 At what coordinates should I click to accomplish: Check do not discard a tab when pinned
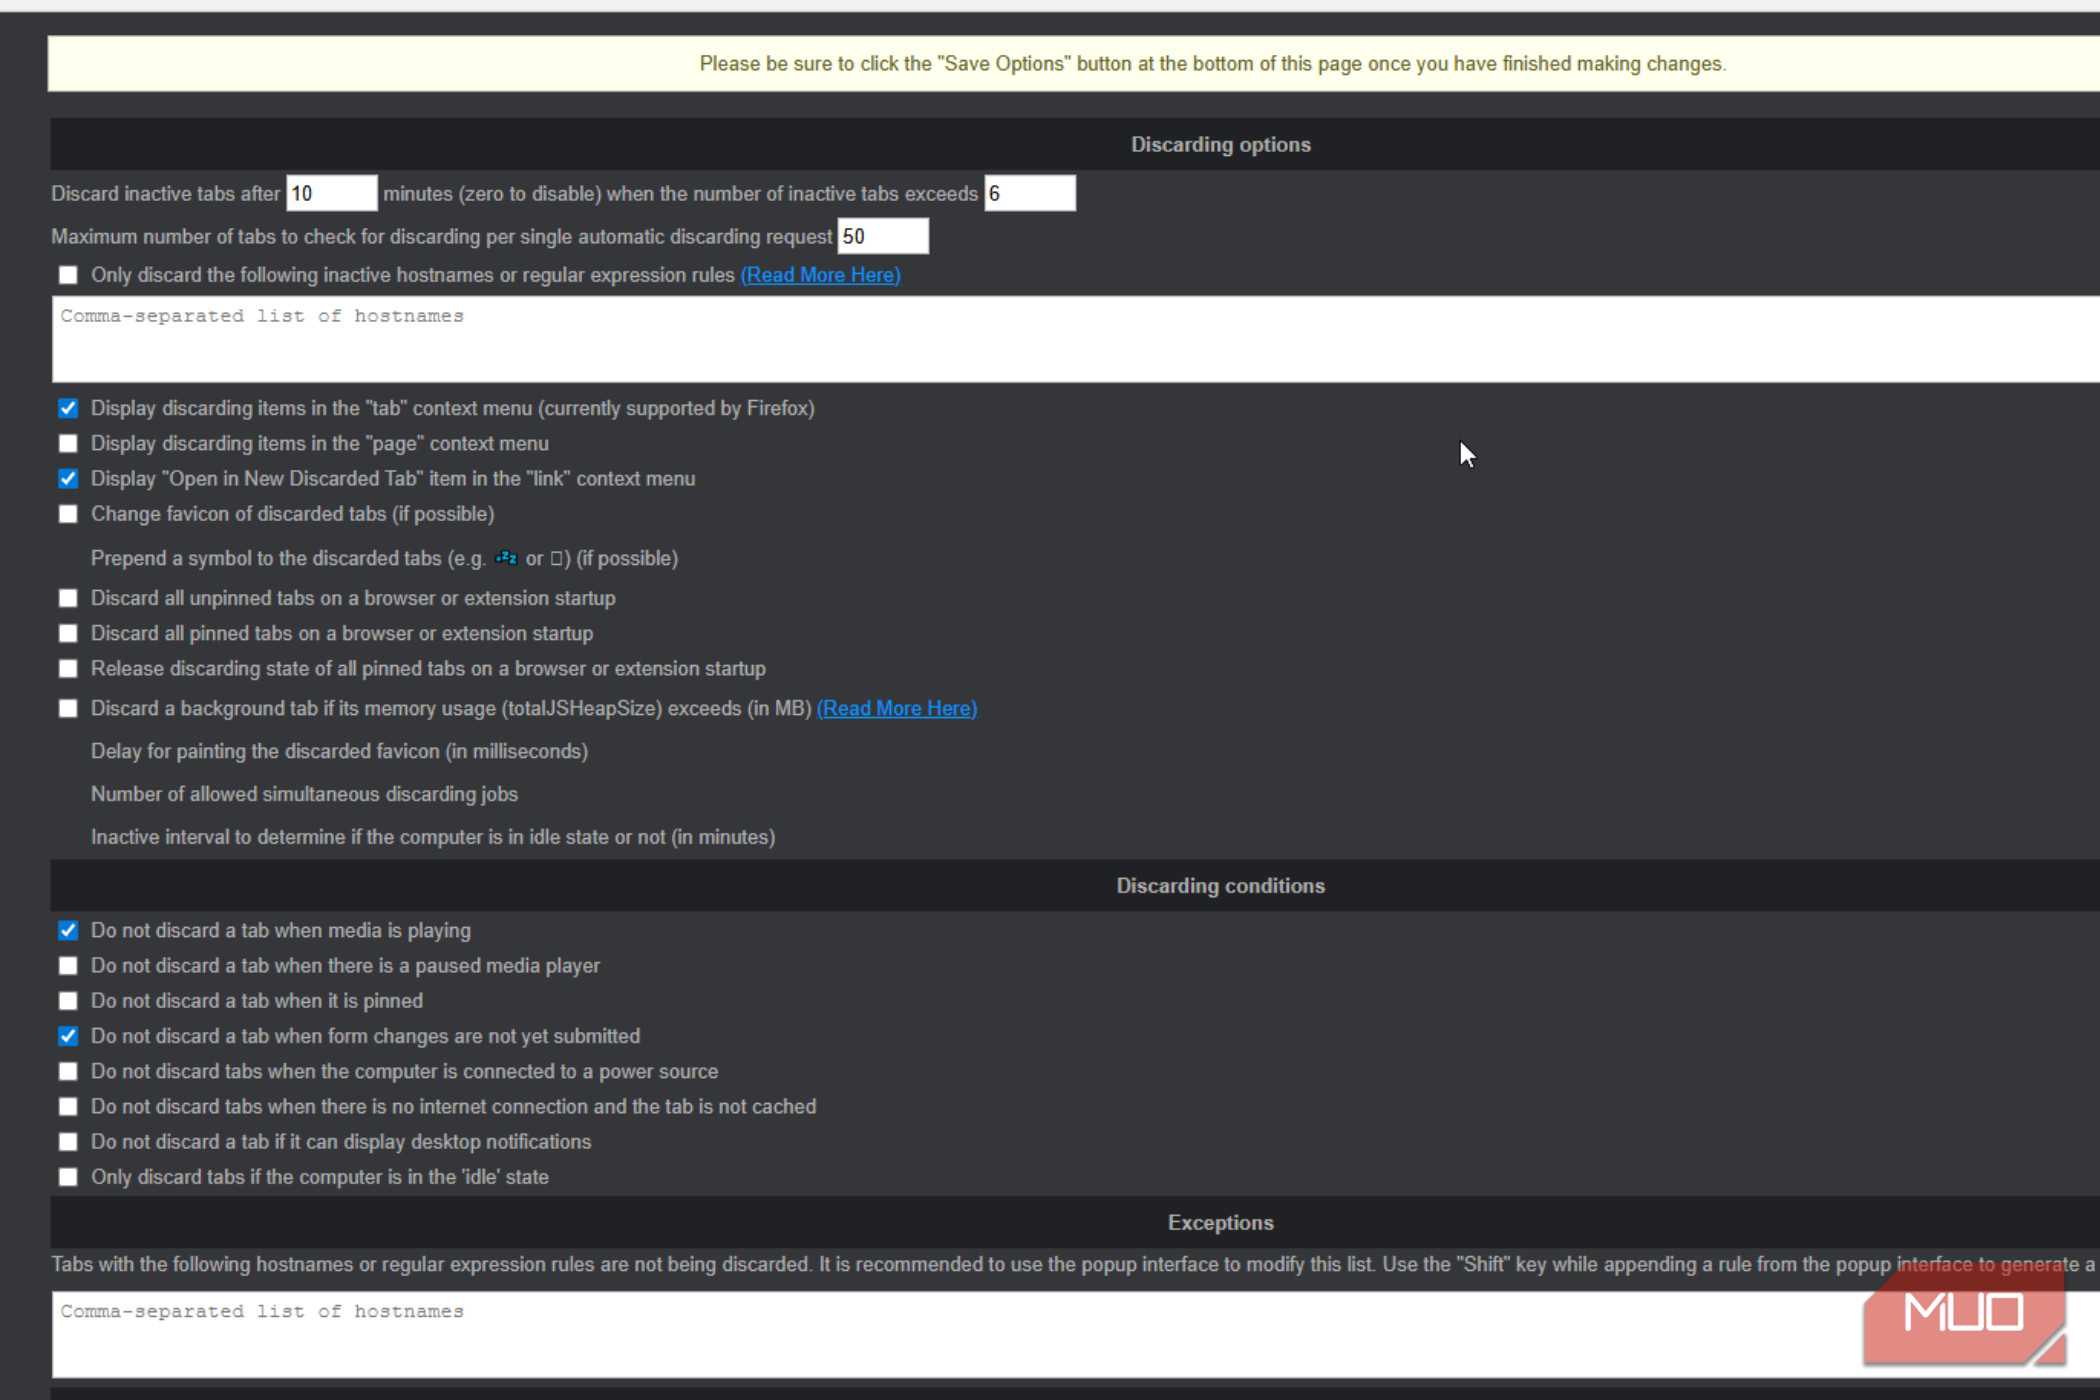pyautogui.click(x=68, y=1001)
